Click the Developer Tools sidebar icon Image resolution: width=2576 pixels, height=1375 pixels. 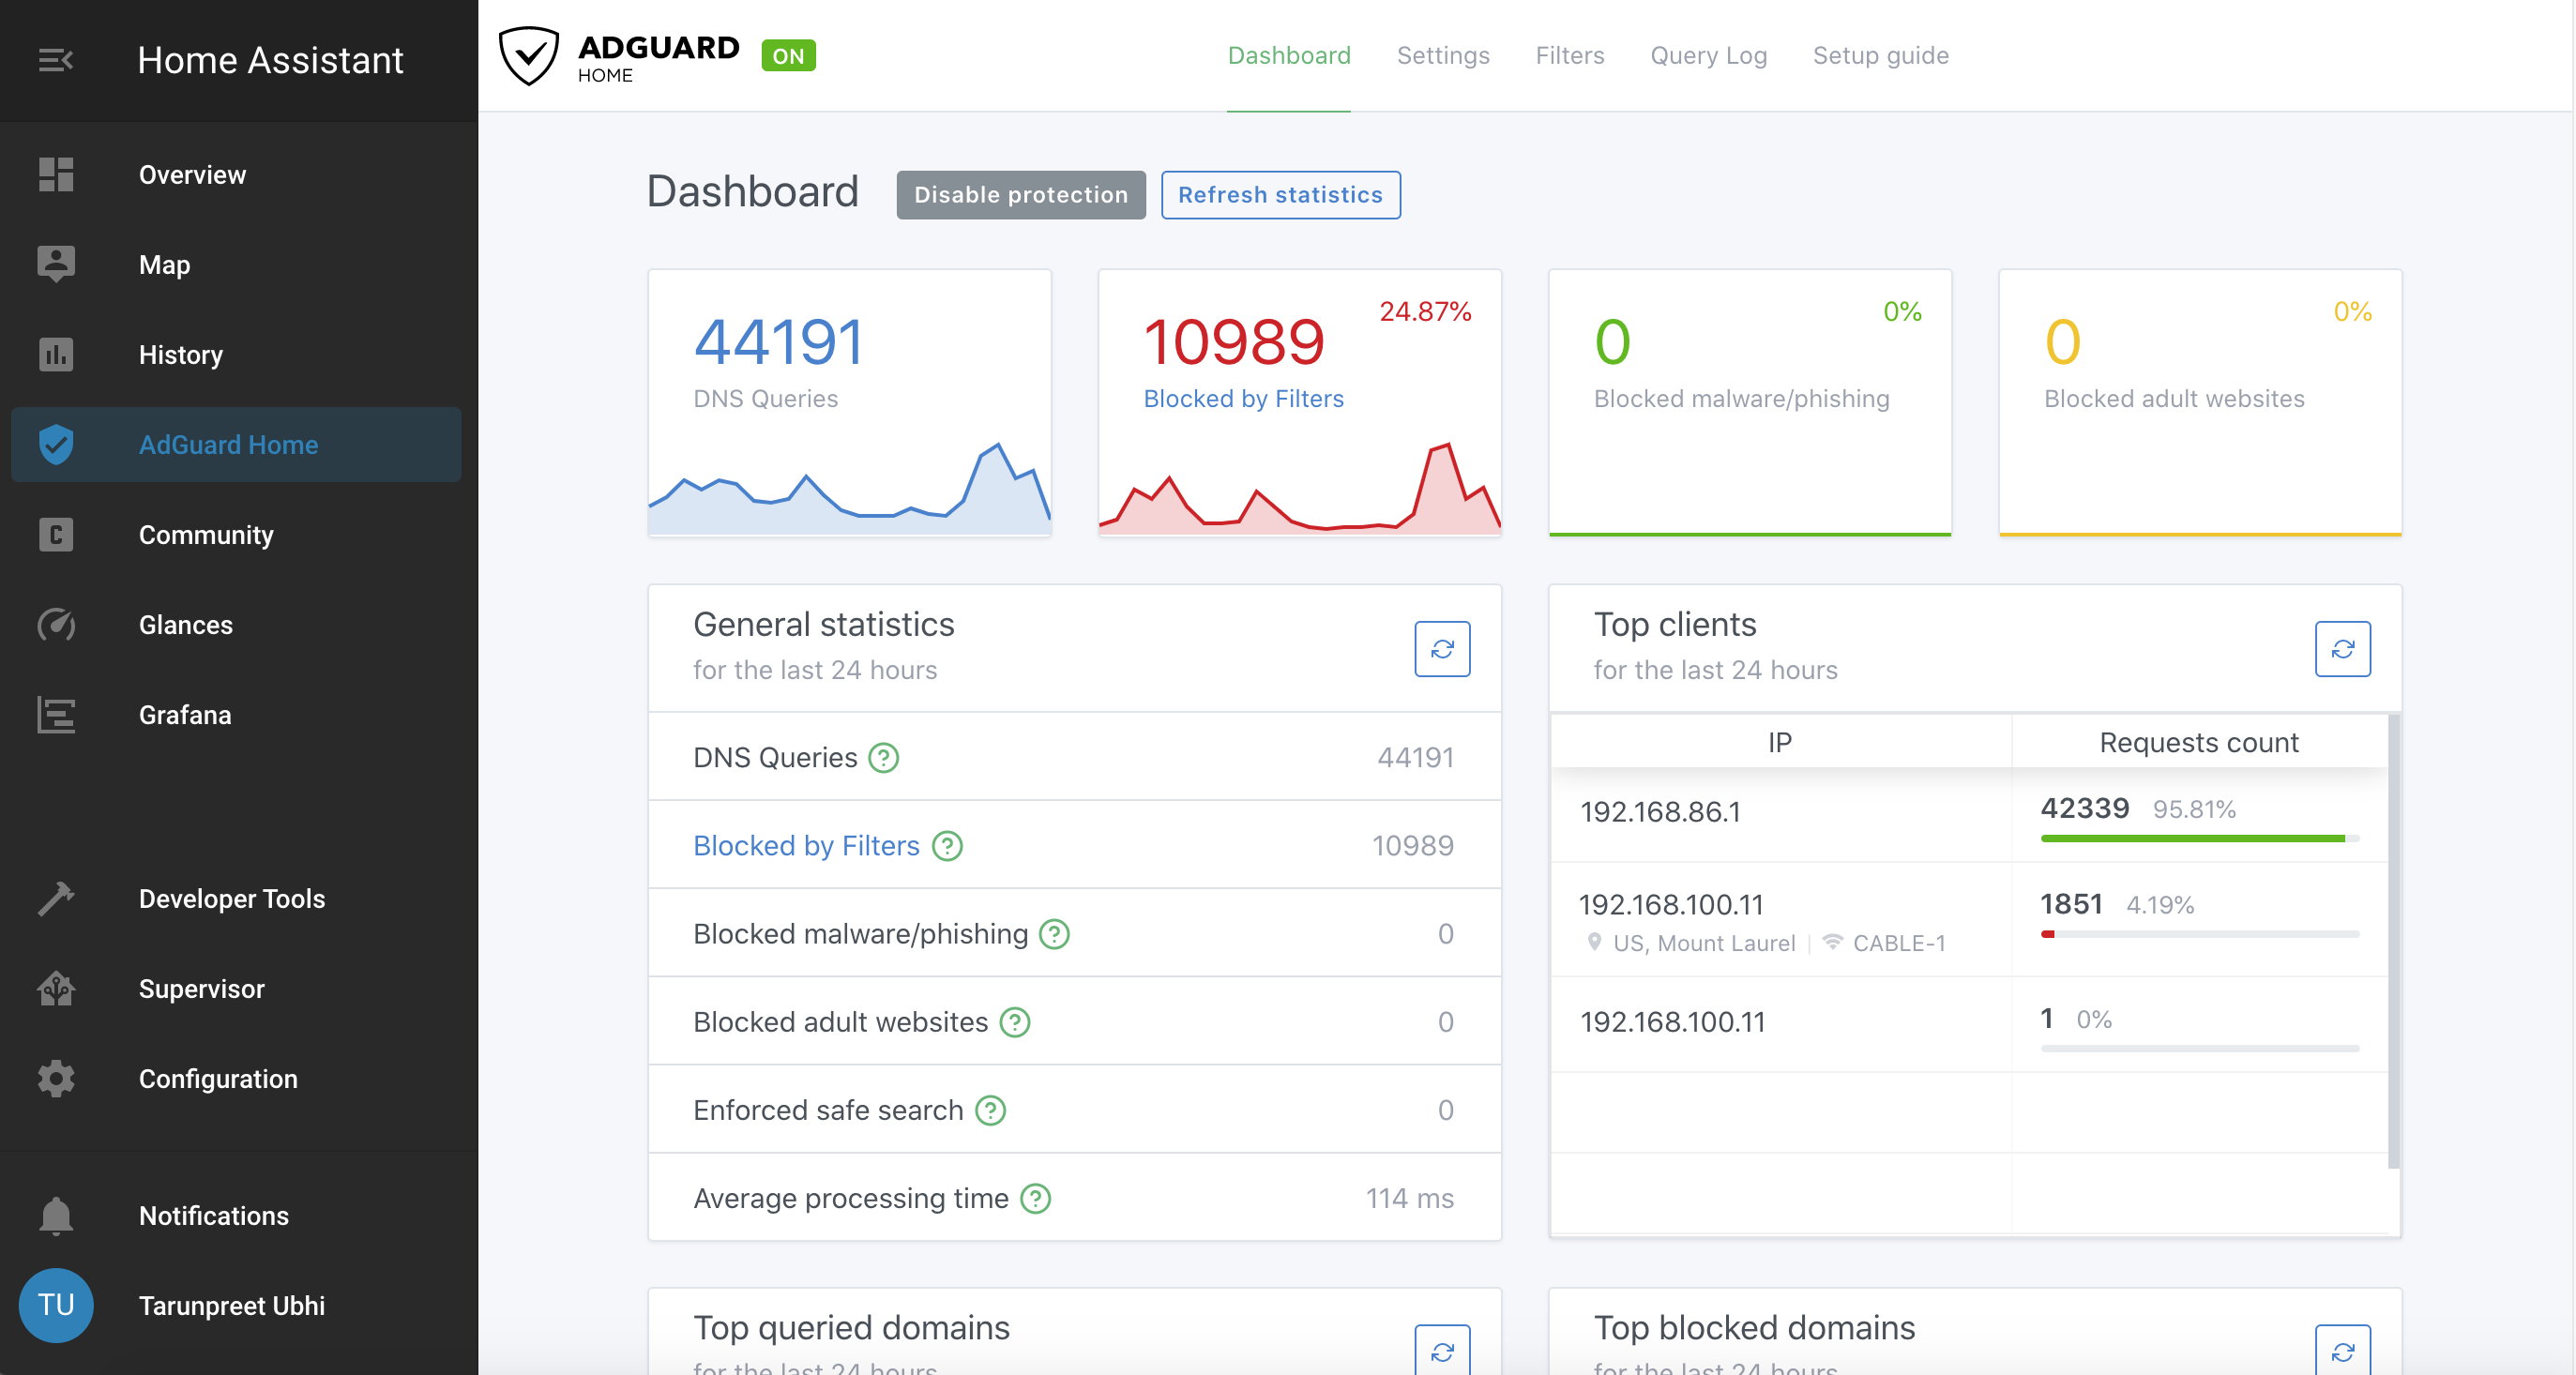(56, 898)
